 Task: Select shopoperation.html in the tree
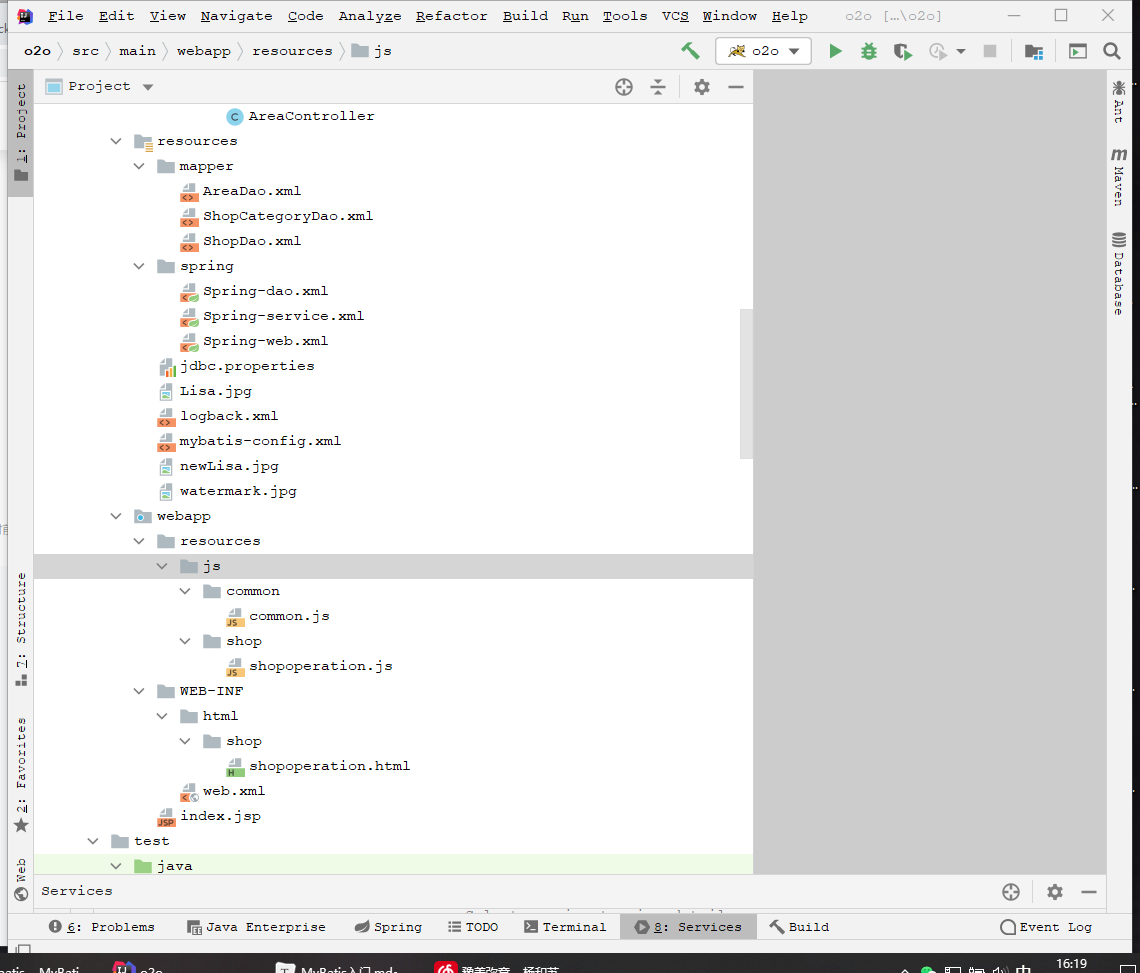[329, 766]
